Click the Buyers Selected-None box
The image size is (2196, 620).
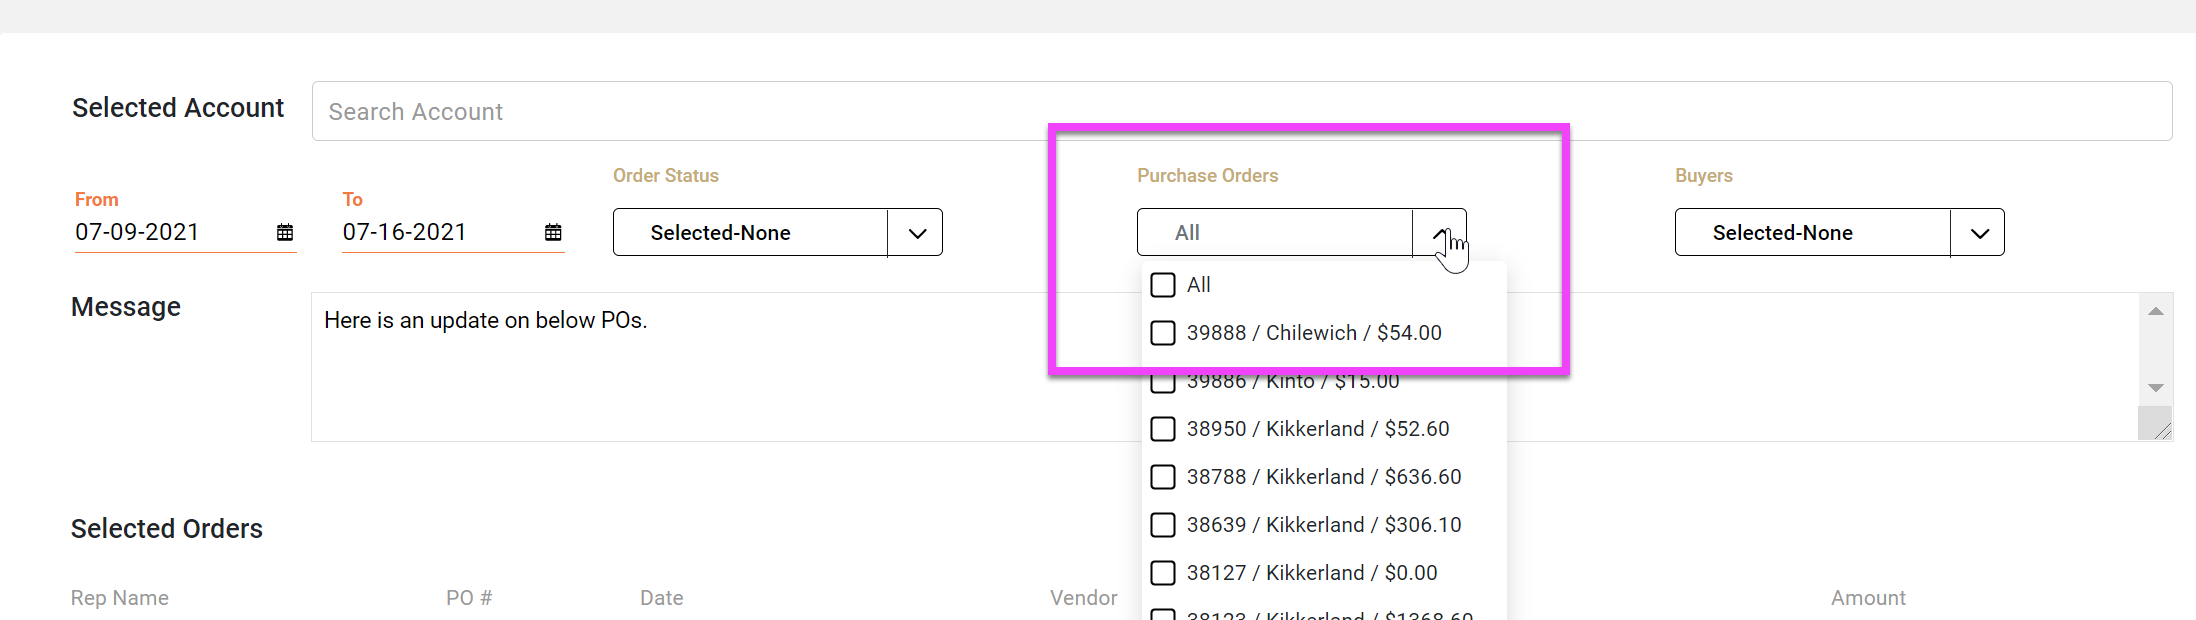pos(1812,233)
